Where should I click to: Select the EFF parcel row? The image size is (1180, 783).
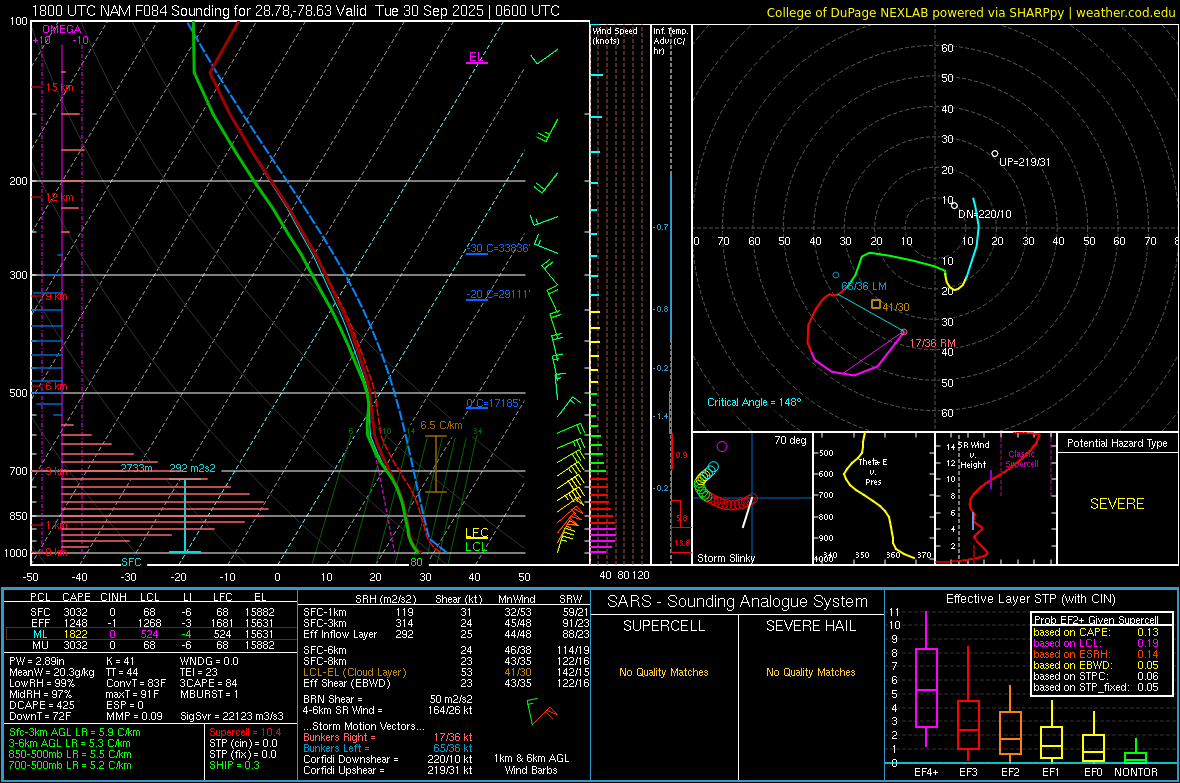(x=149, y=623)
